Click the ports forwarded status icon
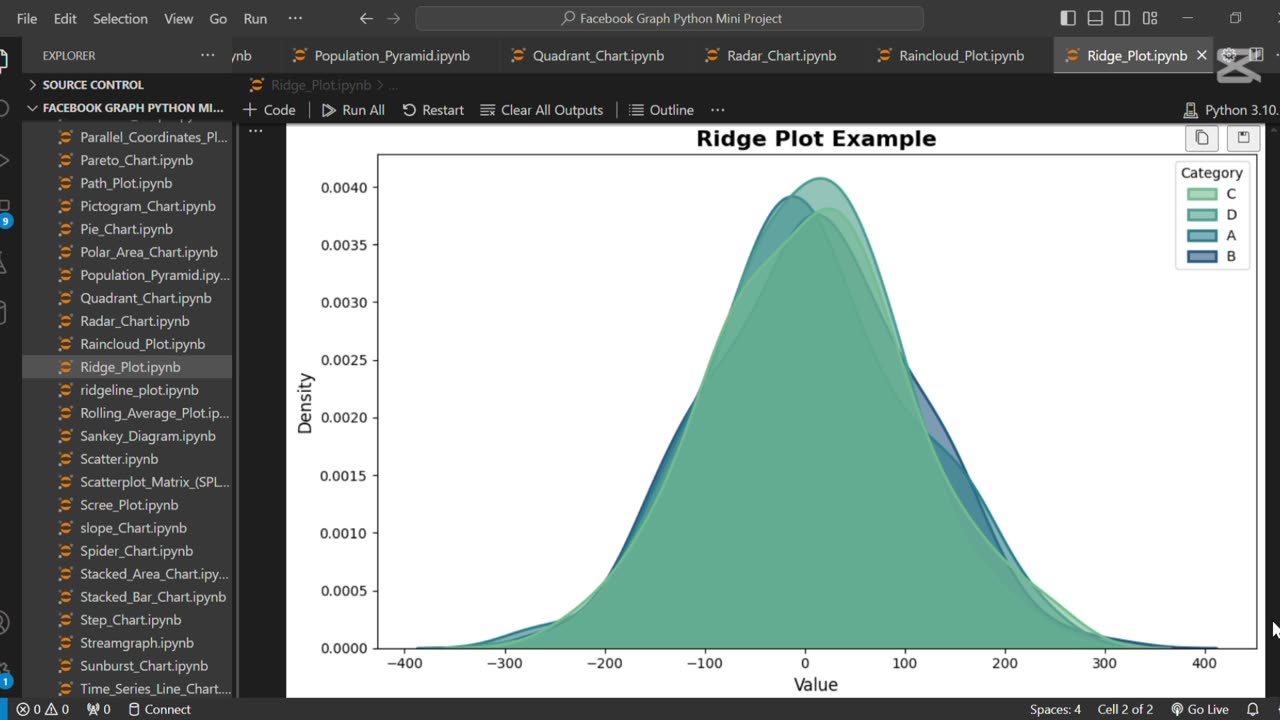 [x=98, y=709]
